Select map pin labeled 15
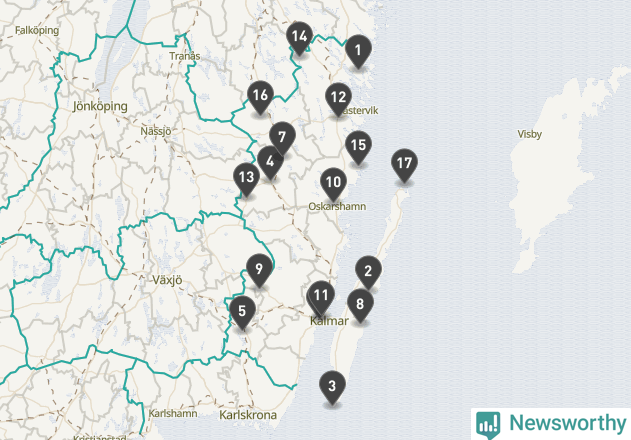This screenshot has height=440, width=631. [x=358, y=147]
